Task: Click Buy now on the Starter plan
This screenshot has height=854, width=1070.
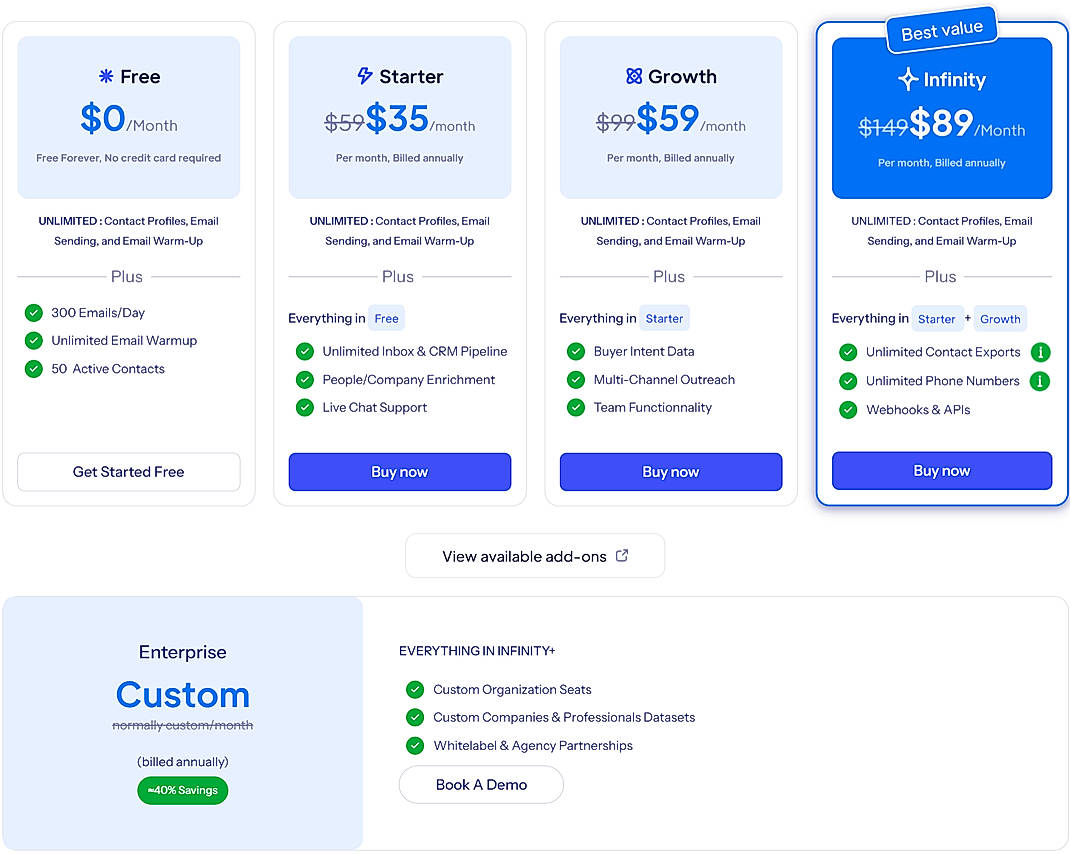Action: (x=400, y=472)
